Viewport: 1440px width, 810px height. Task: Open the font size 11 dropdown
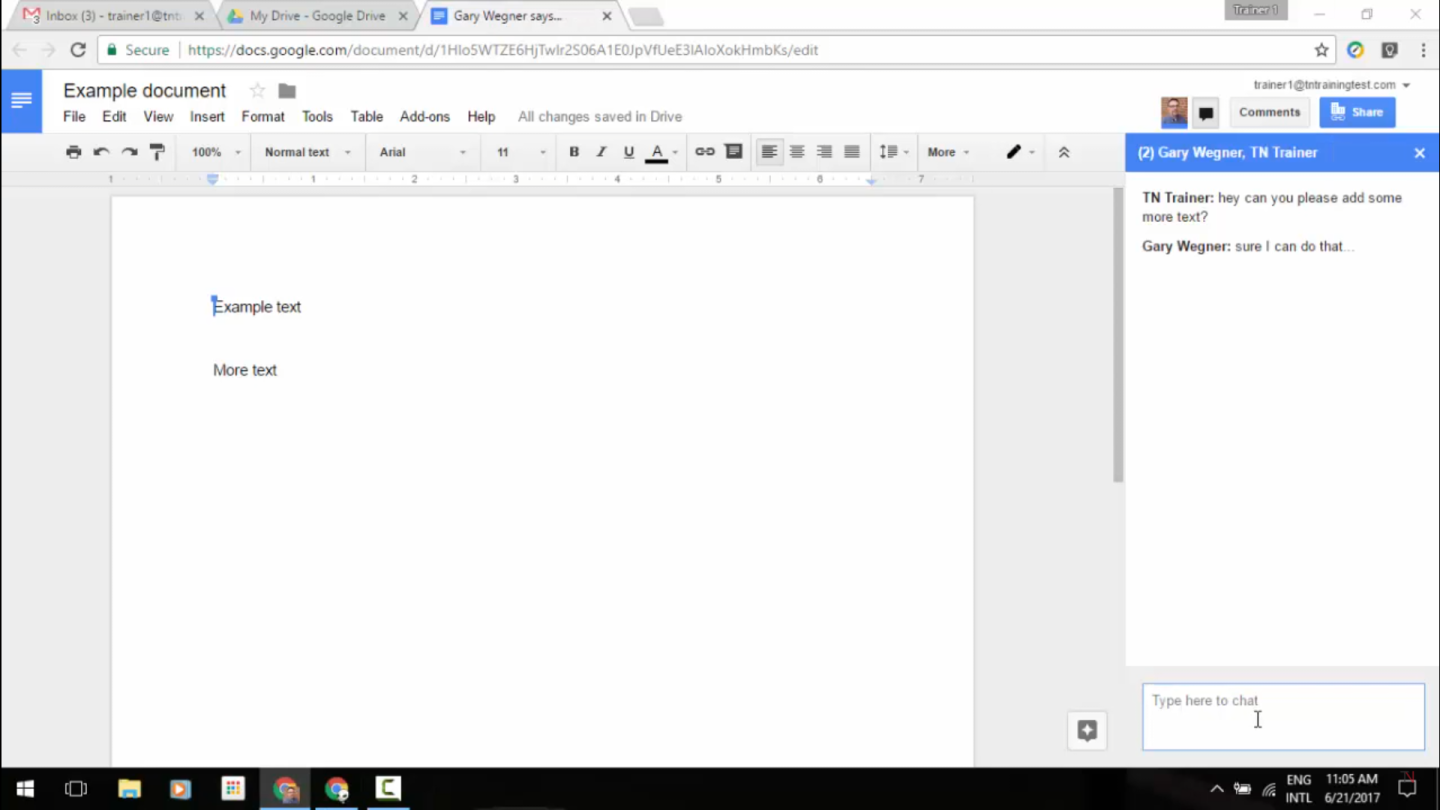coord(521,152)
